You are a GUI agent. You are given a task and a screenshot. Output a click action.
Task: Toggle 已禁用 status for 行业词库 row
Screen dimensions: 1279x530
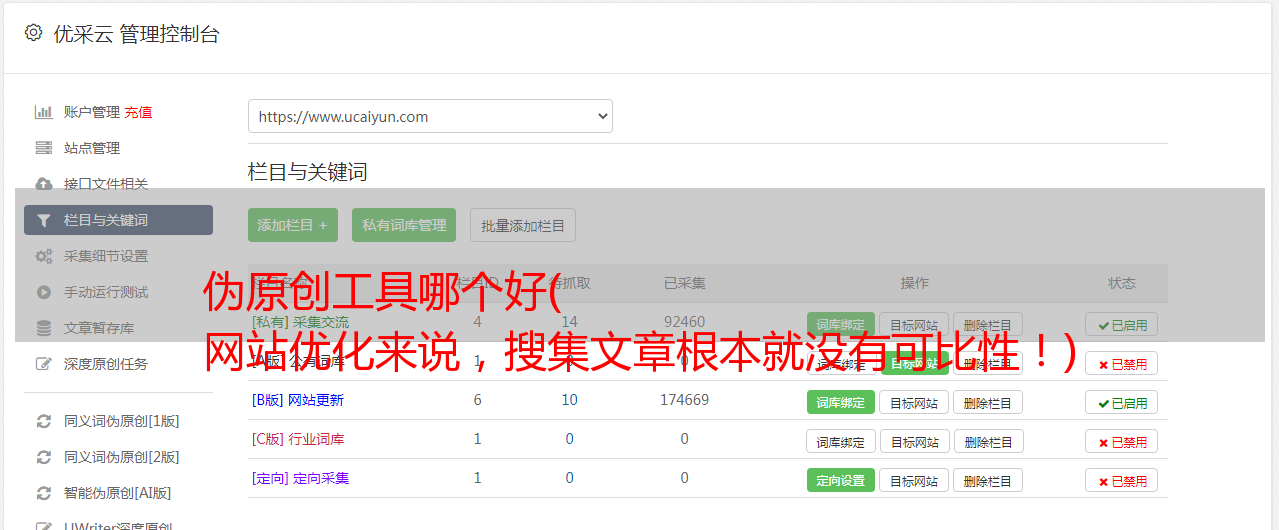(1121, 441)
